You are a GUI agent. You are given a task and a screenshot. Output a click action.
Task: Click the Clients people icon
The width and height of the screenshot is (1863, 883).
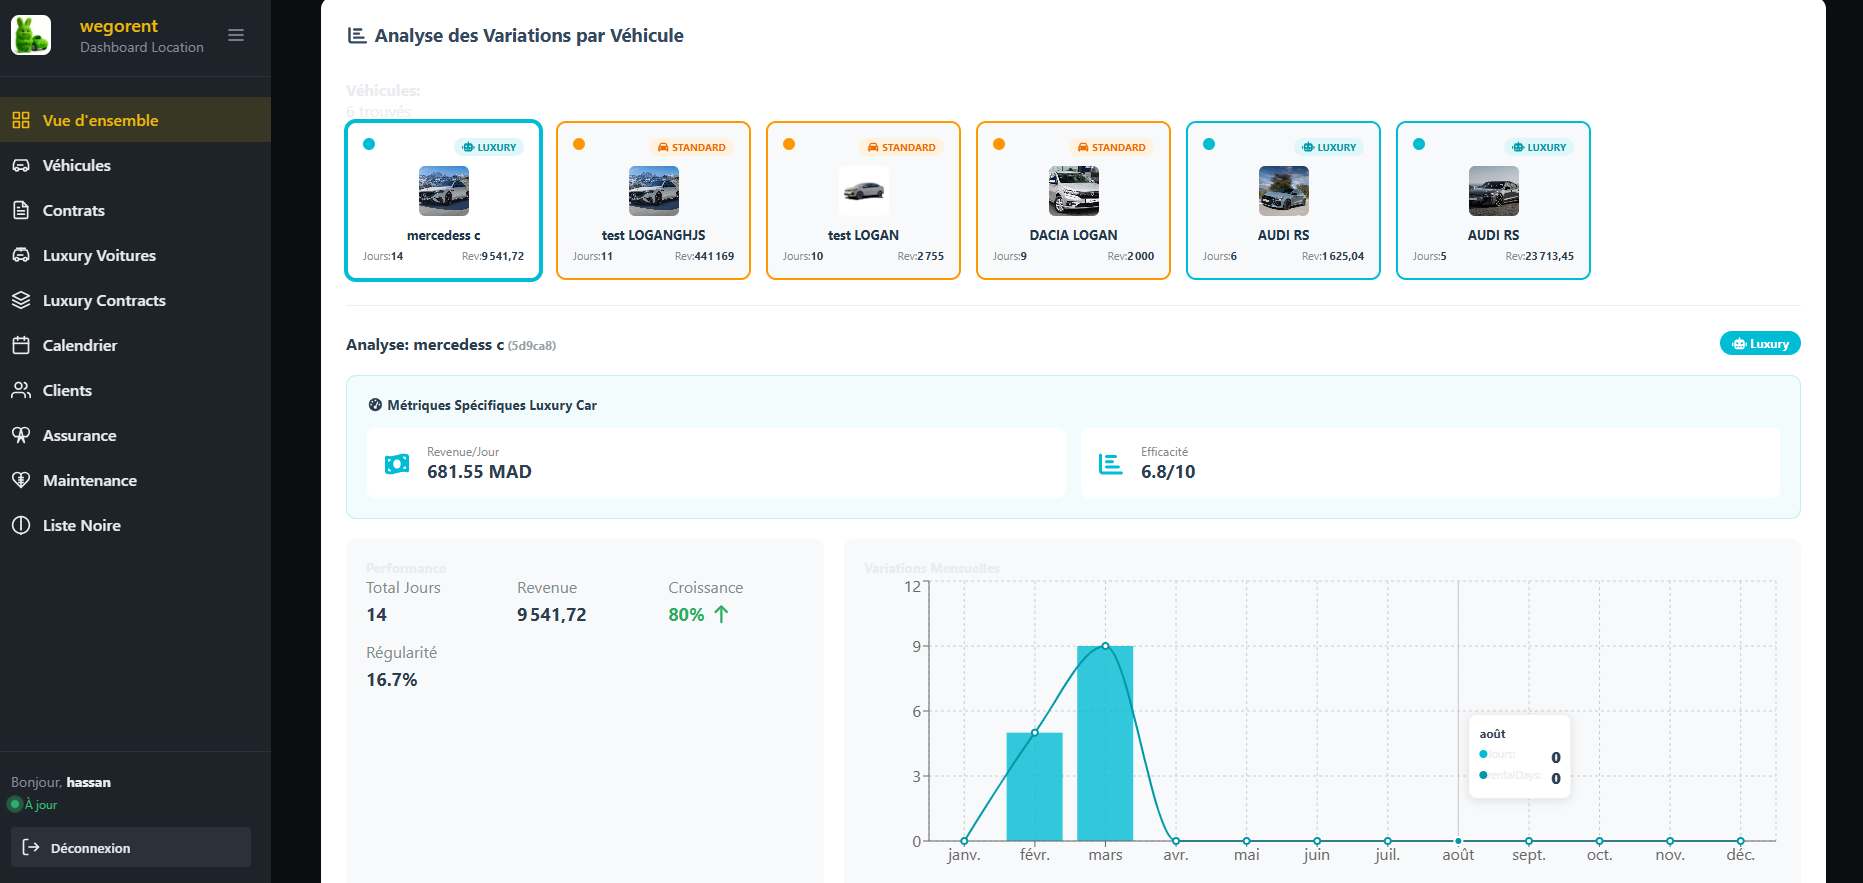pos(21,391)
